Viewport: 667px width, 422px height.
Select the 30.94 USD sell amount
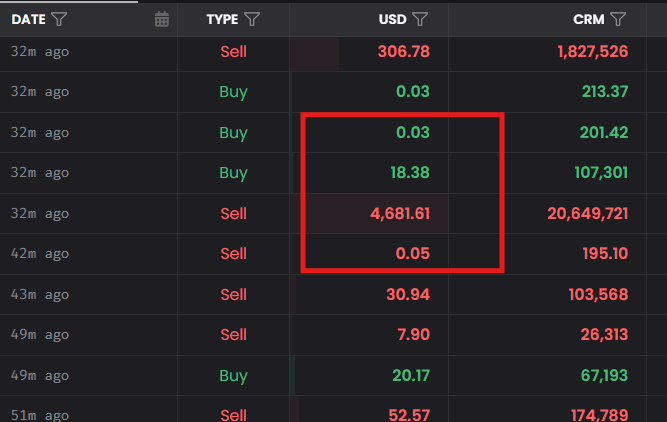(408, 294)
